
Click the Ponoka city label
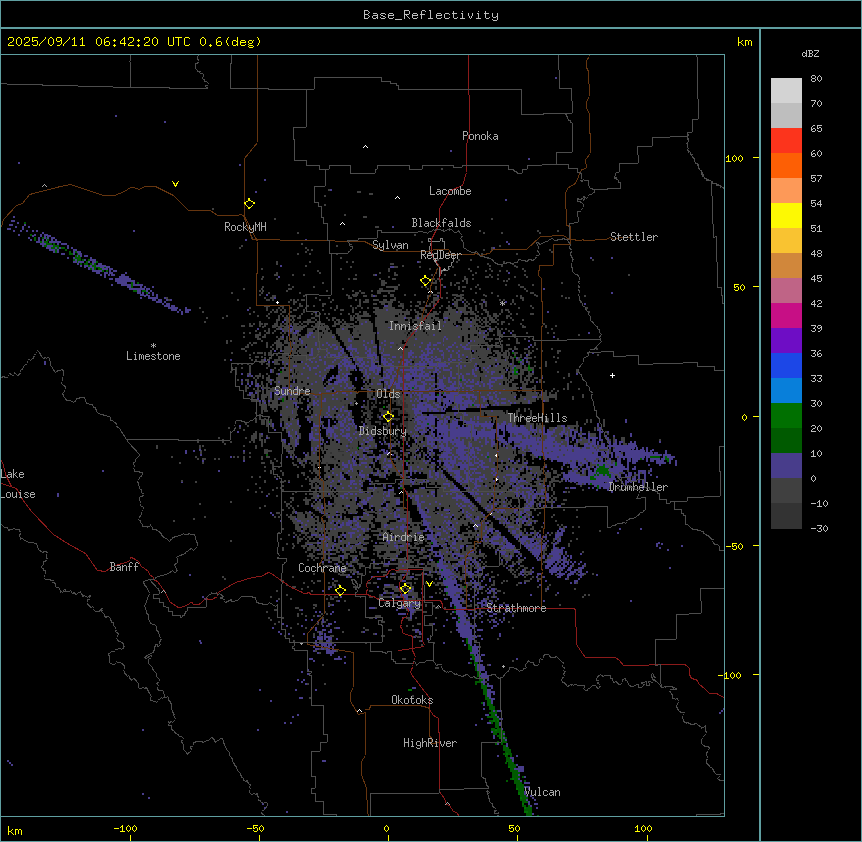(x=480, y=136)
